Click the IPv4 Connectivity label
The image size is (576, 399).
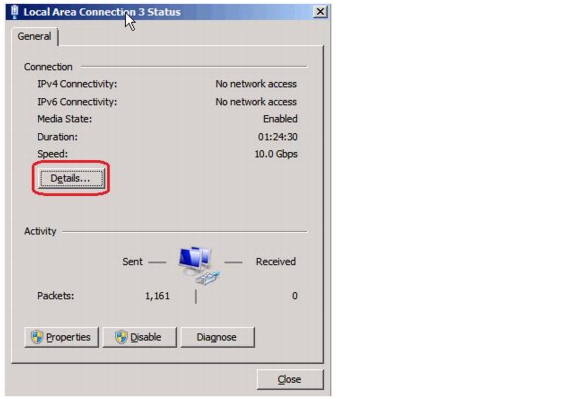(77, 84)
